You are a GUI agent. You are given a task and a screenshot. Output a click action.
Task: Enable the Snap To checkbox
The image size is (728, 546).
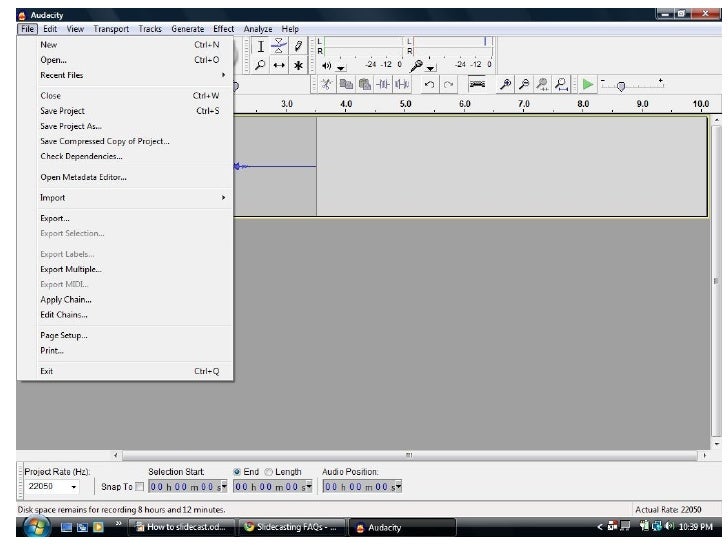(139, 487)
